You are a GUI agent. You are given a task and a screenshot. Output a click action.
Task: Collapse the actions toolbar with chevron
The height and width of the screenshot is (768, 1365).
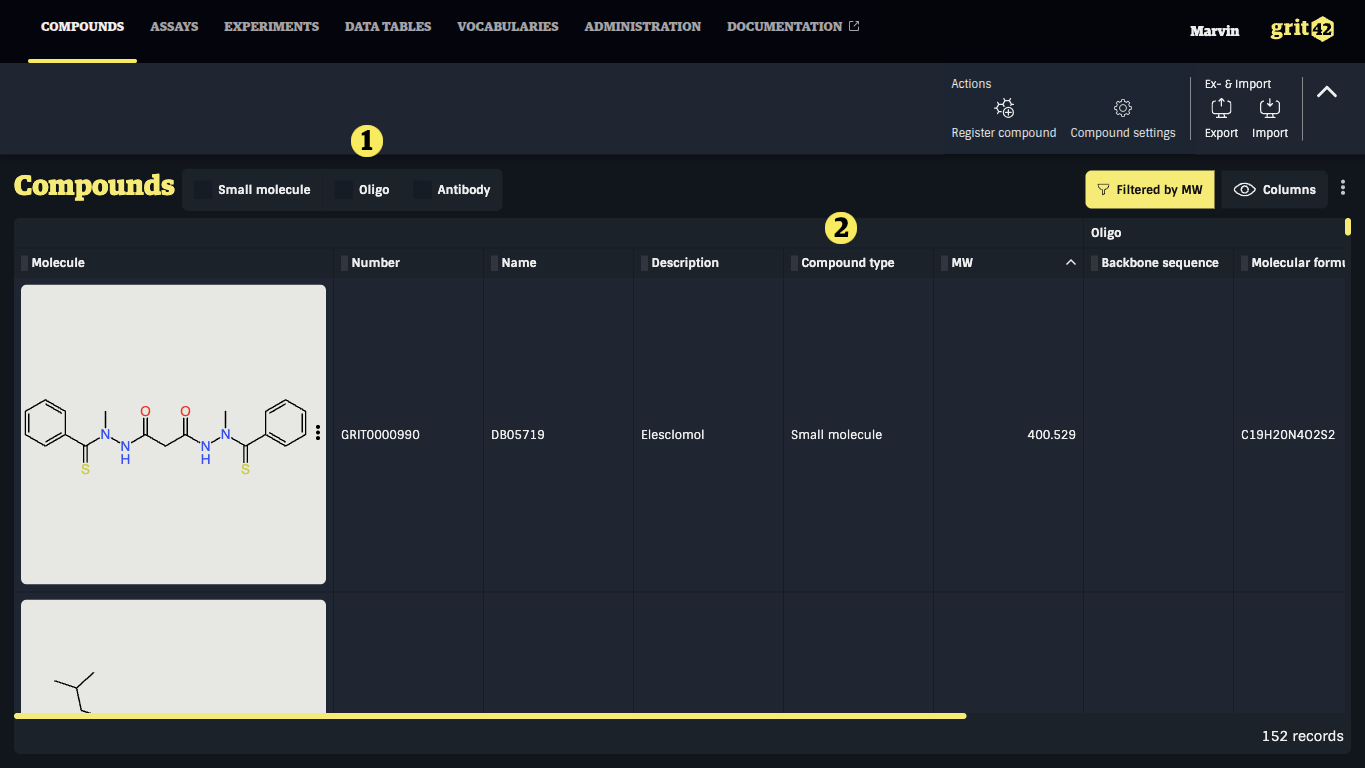[1327, 92]
